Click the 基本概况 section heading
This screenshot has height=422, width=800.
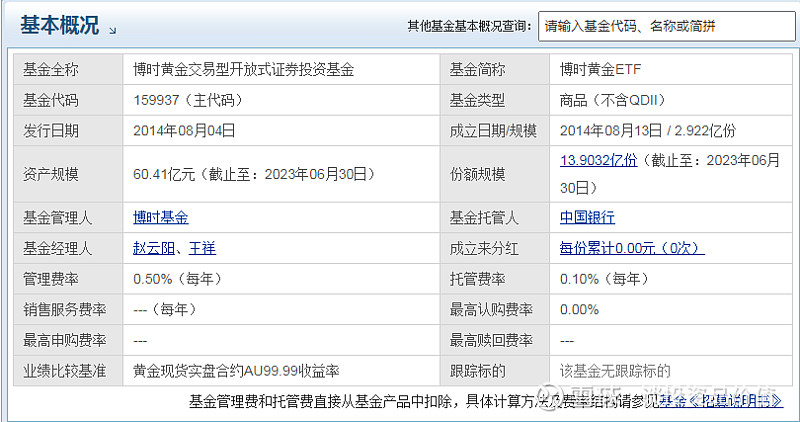coord(60,27)
